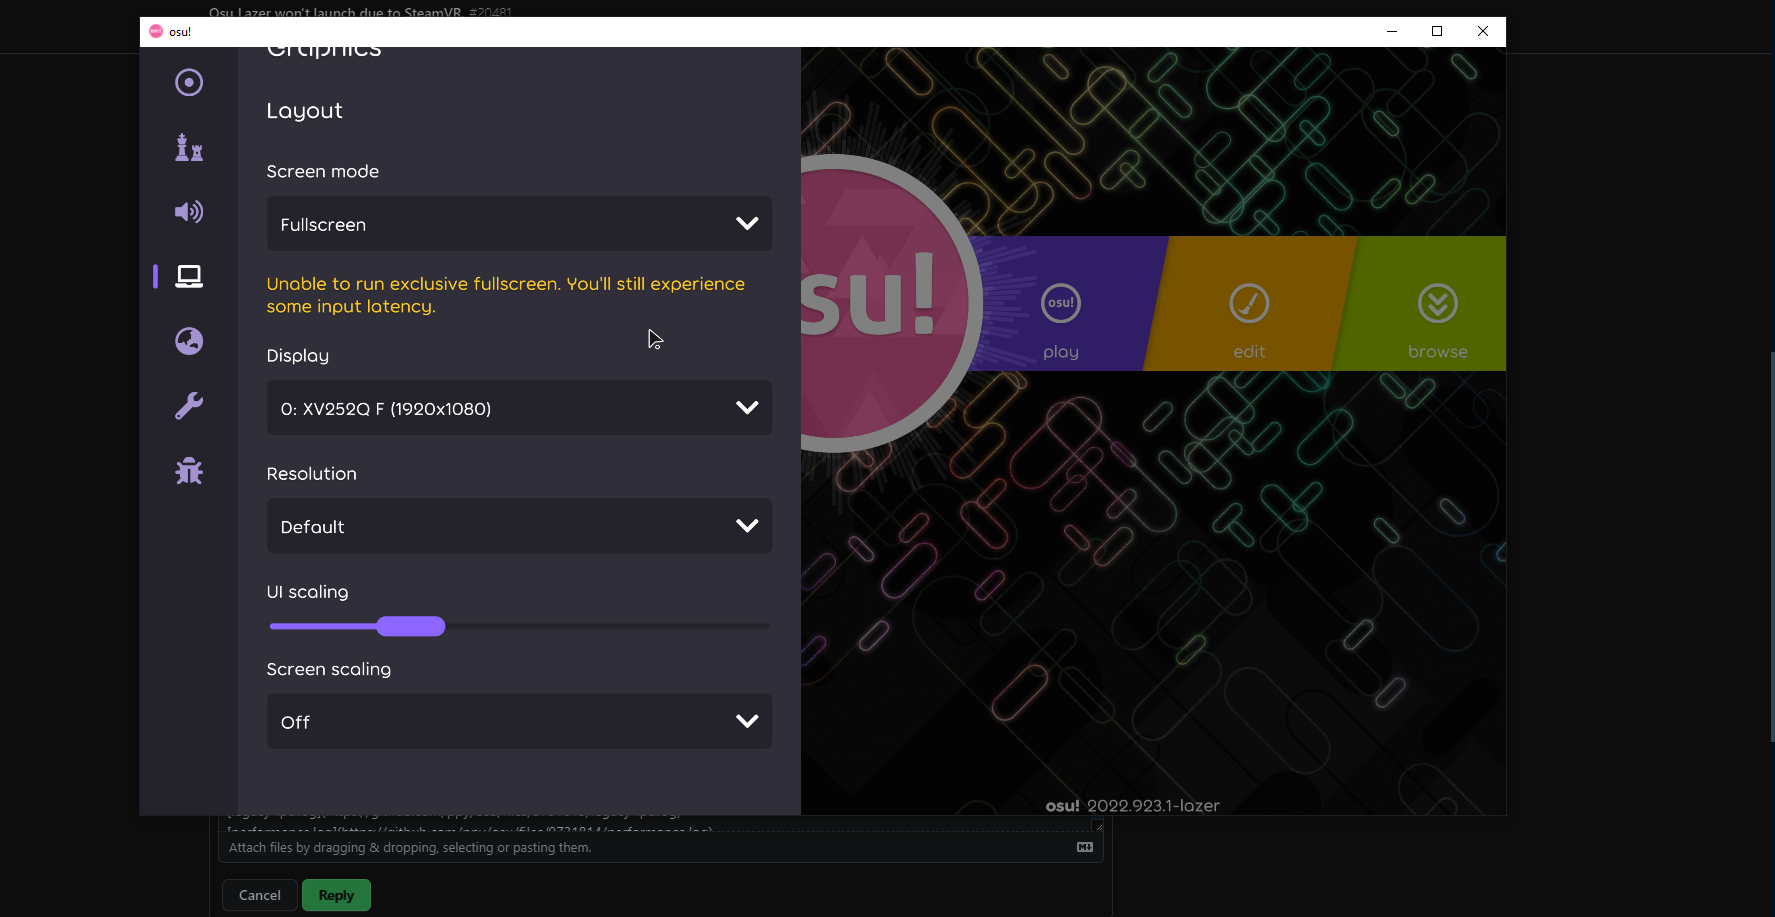Expand the Screen scaling dropdown

[x=518, y=721]
